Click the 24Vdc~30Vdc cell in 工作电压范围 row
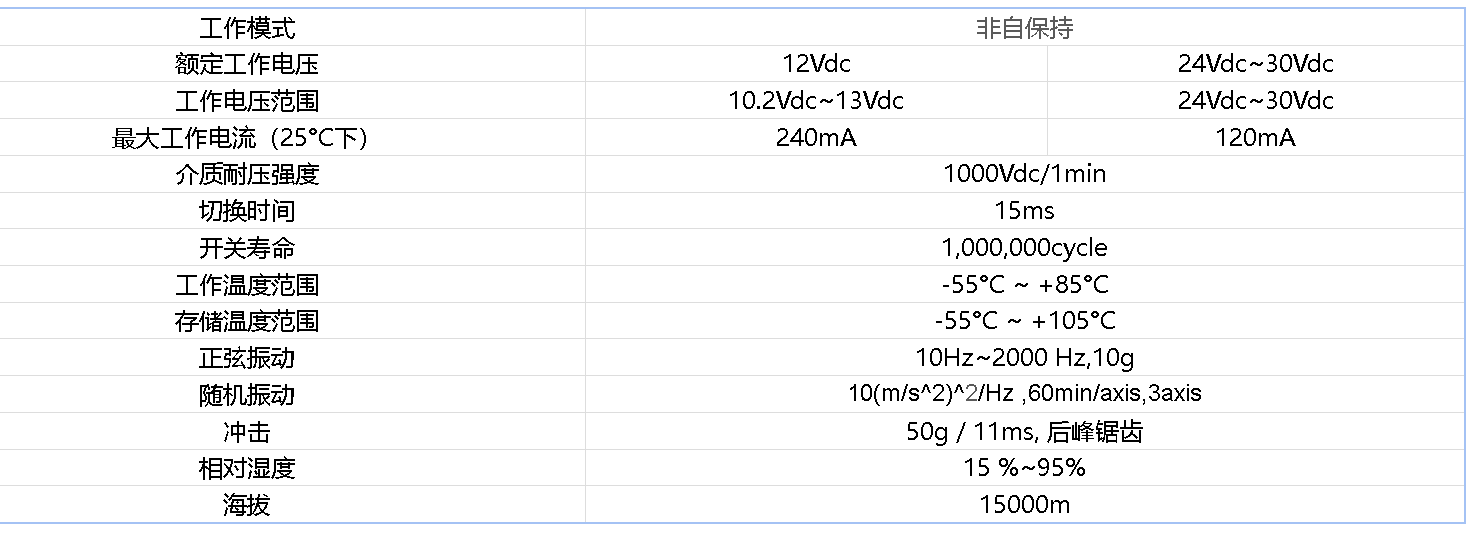The width and height of the screenshot is (1475, 542). (x=1256, y=101)
